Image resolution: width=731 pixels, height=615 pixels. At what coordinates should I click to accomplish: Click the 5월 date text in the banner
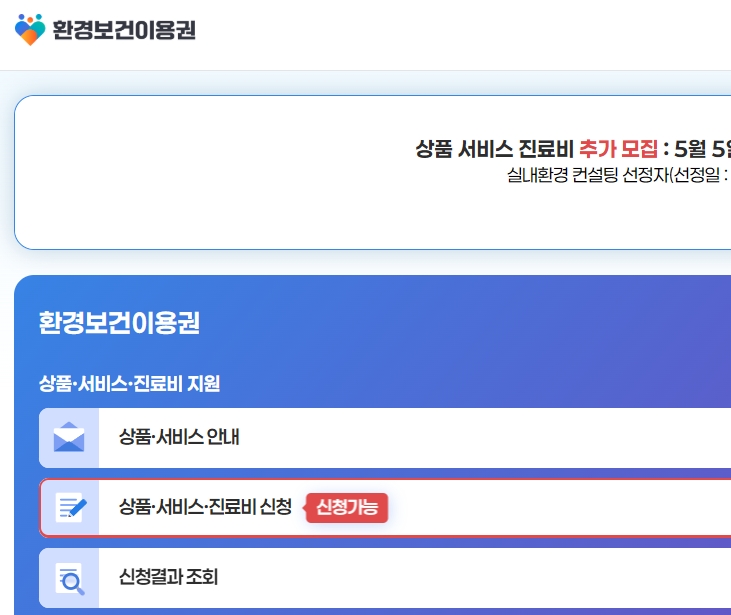coord(690,149)
